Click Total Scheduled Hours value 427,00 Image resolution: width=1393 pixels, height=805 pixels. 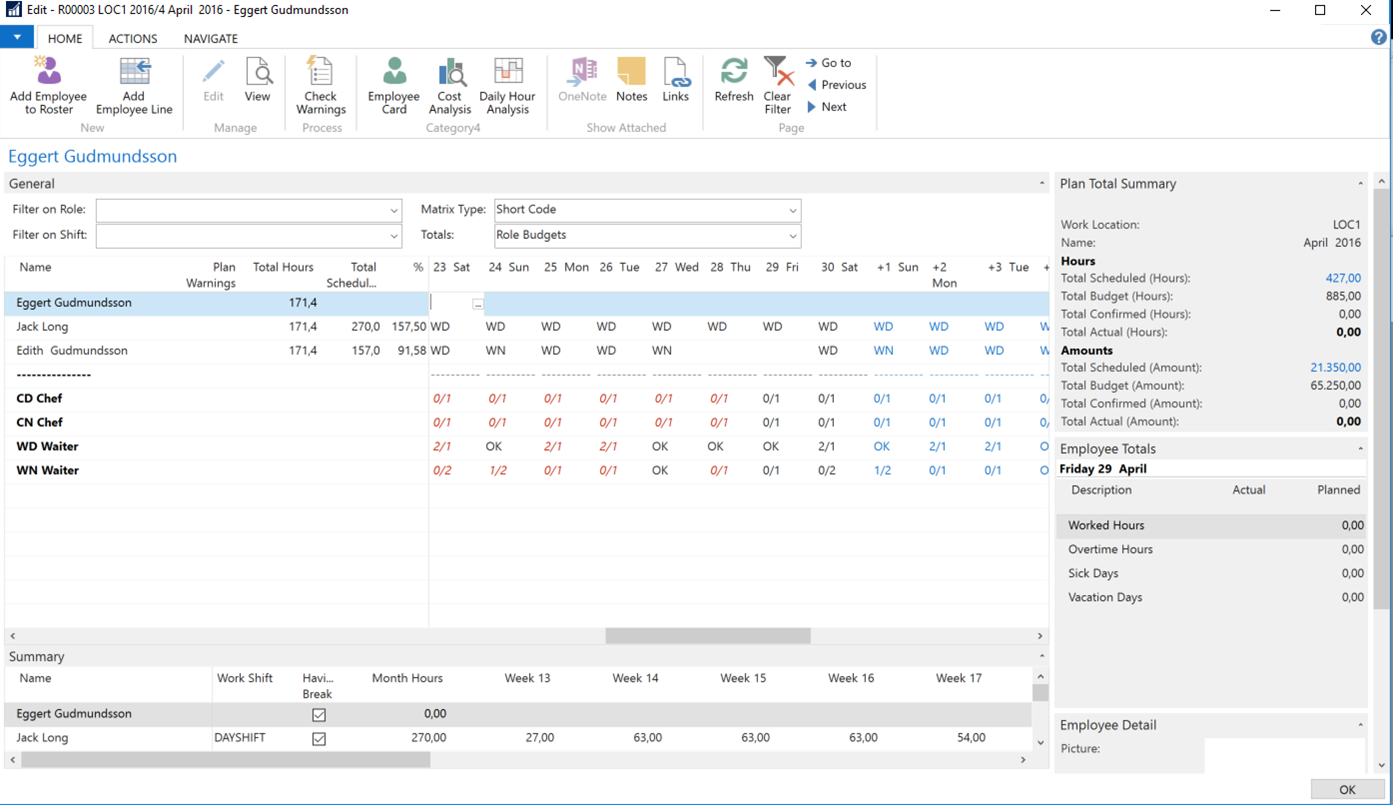pyautogui.click(x=1343, y=279)
